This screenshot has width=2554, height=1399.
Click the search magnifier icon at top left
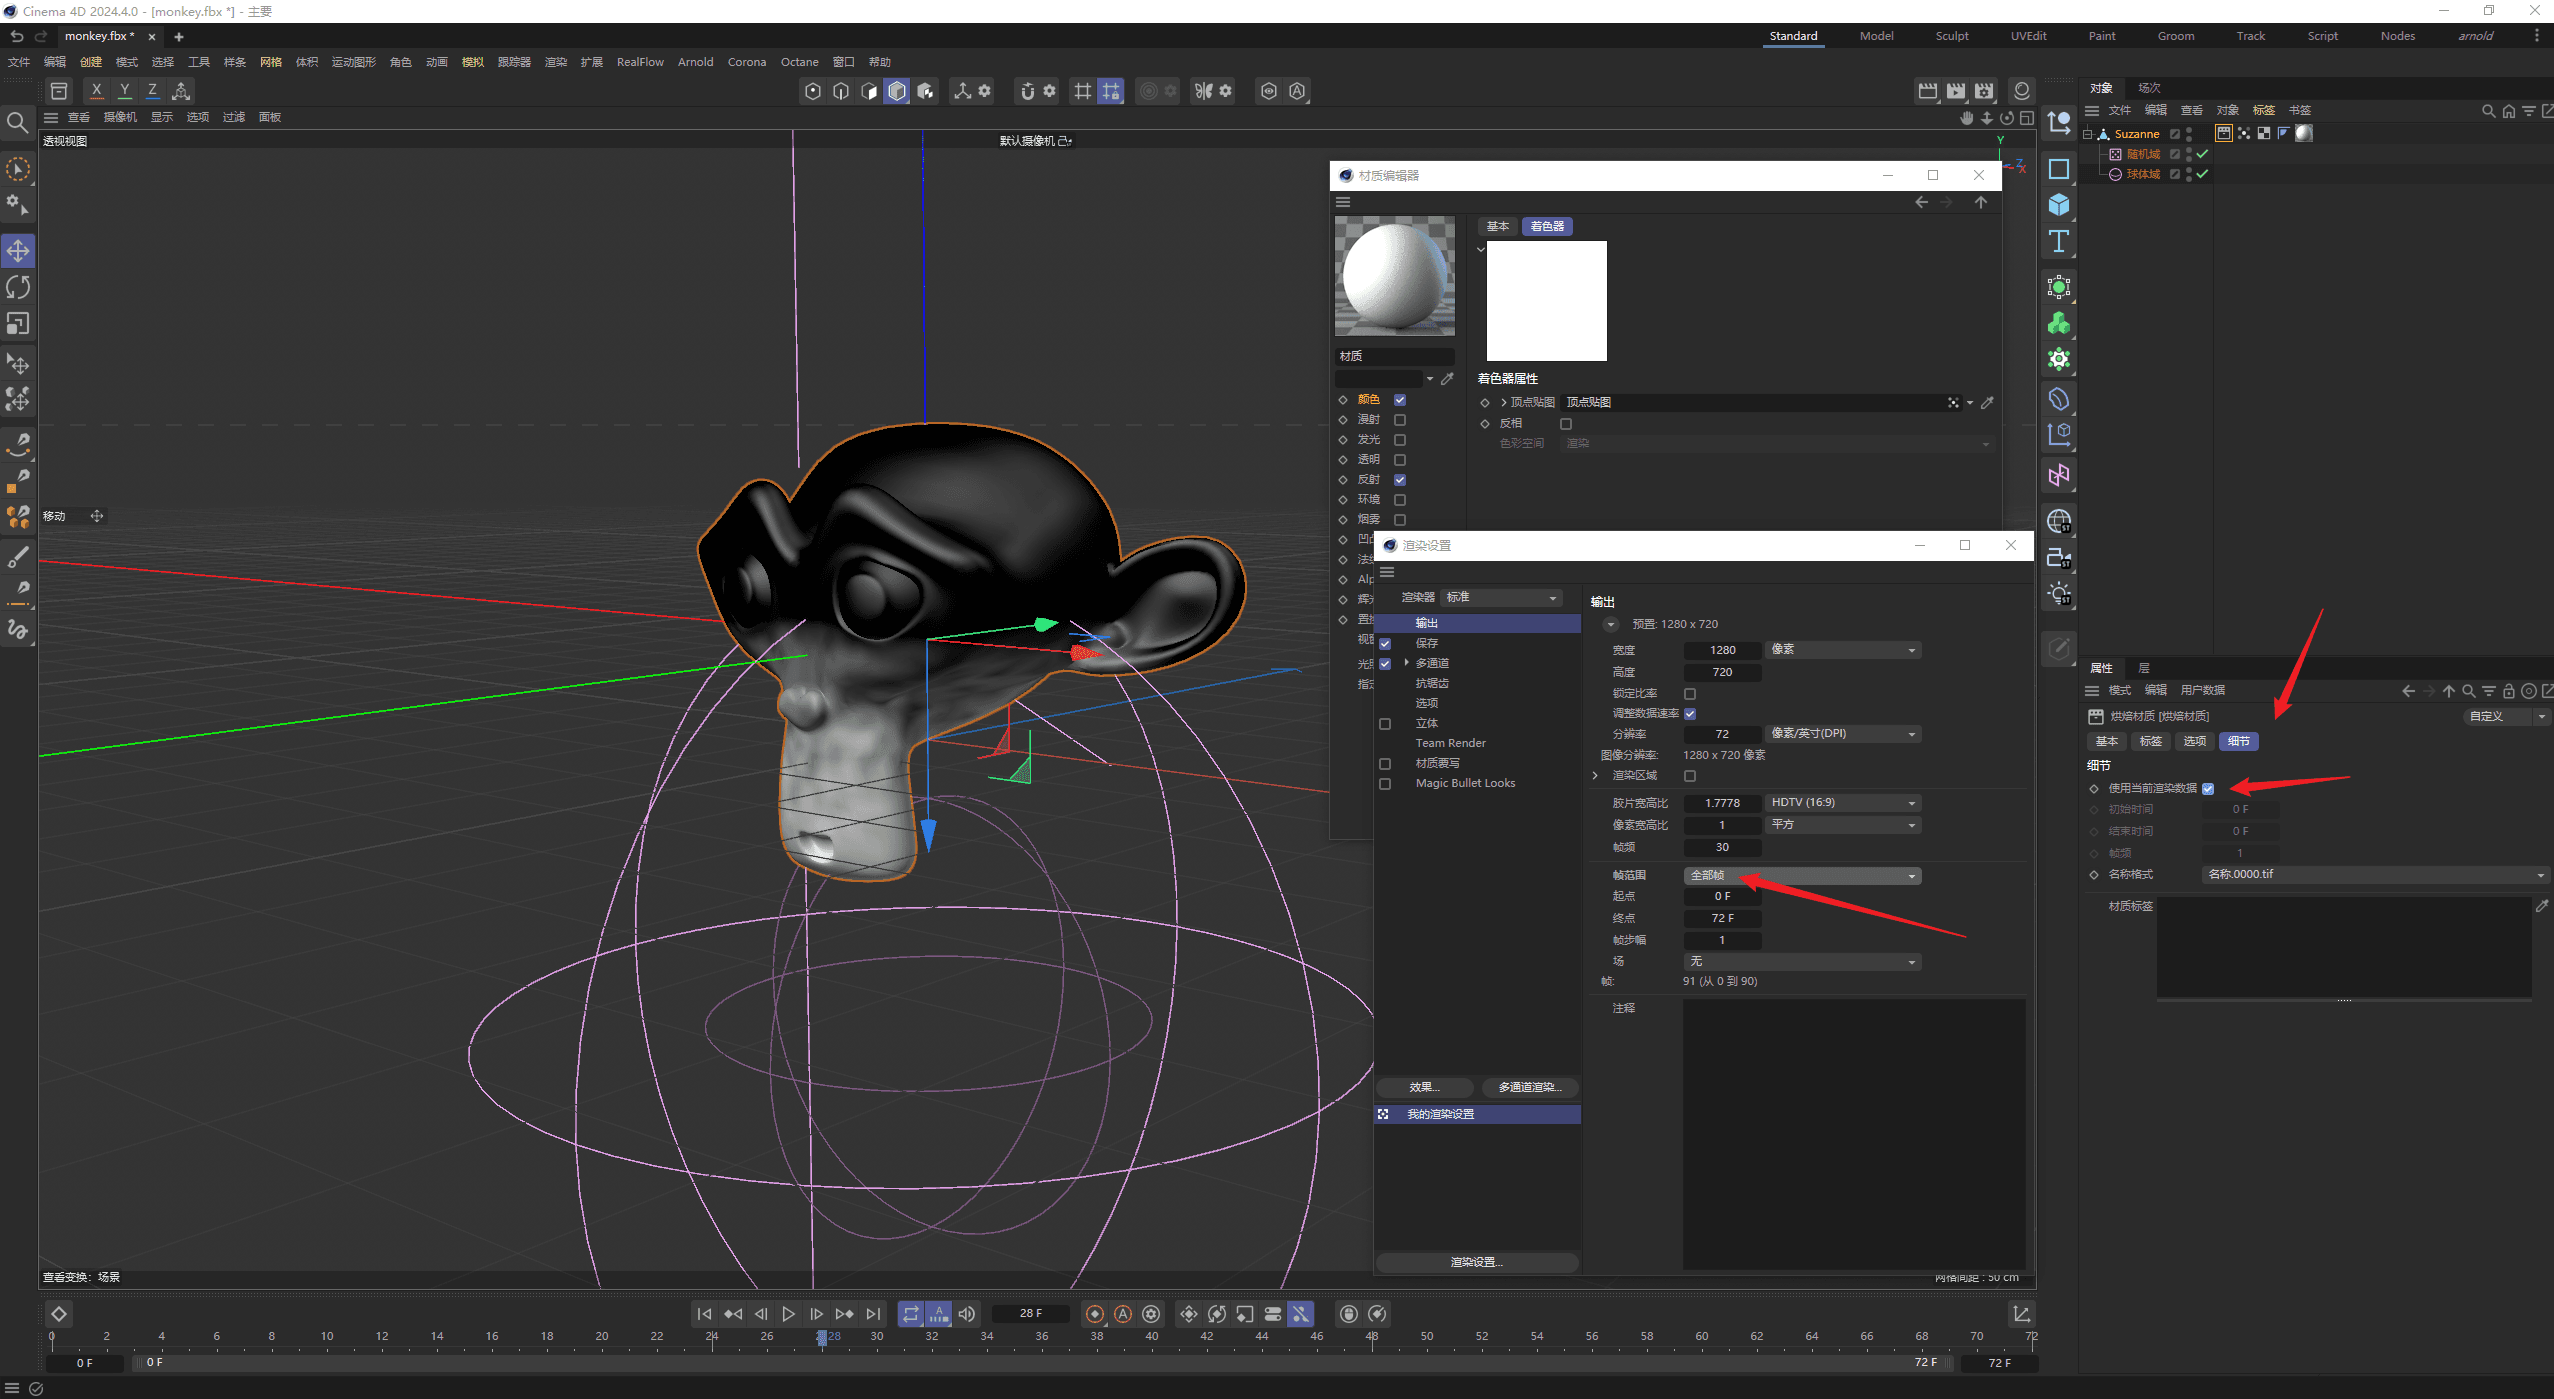(x=17, y=122)
